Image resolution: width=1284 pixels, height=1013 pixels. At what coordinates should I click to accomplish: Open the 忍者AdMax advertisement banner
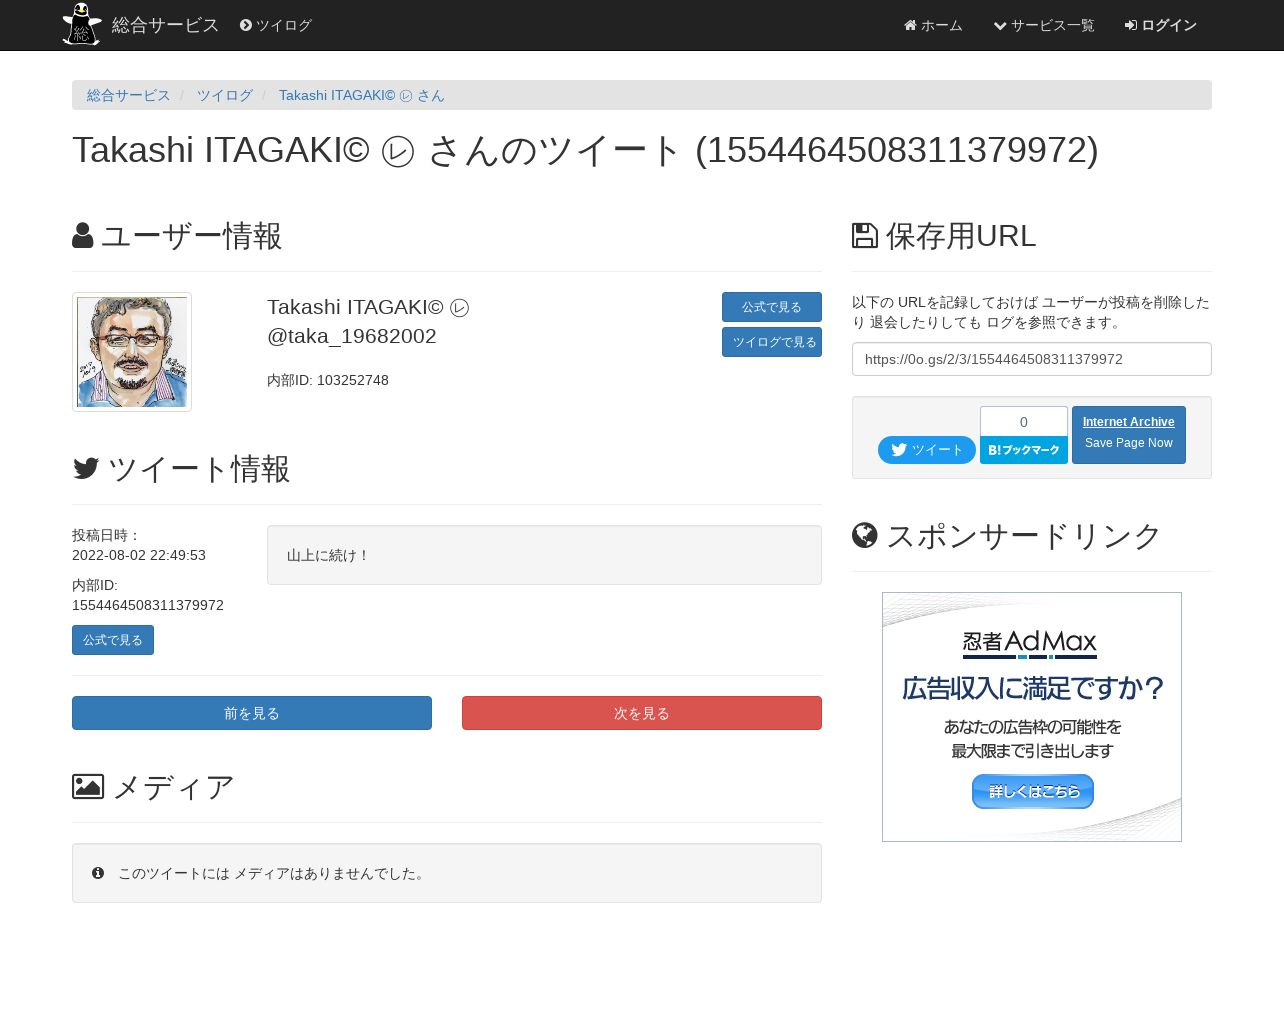click(x=1032, y=717)
